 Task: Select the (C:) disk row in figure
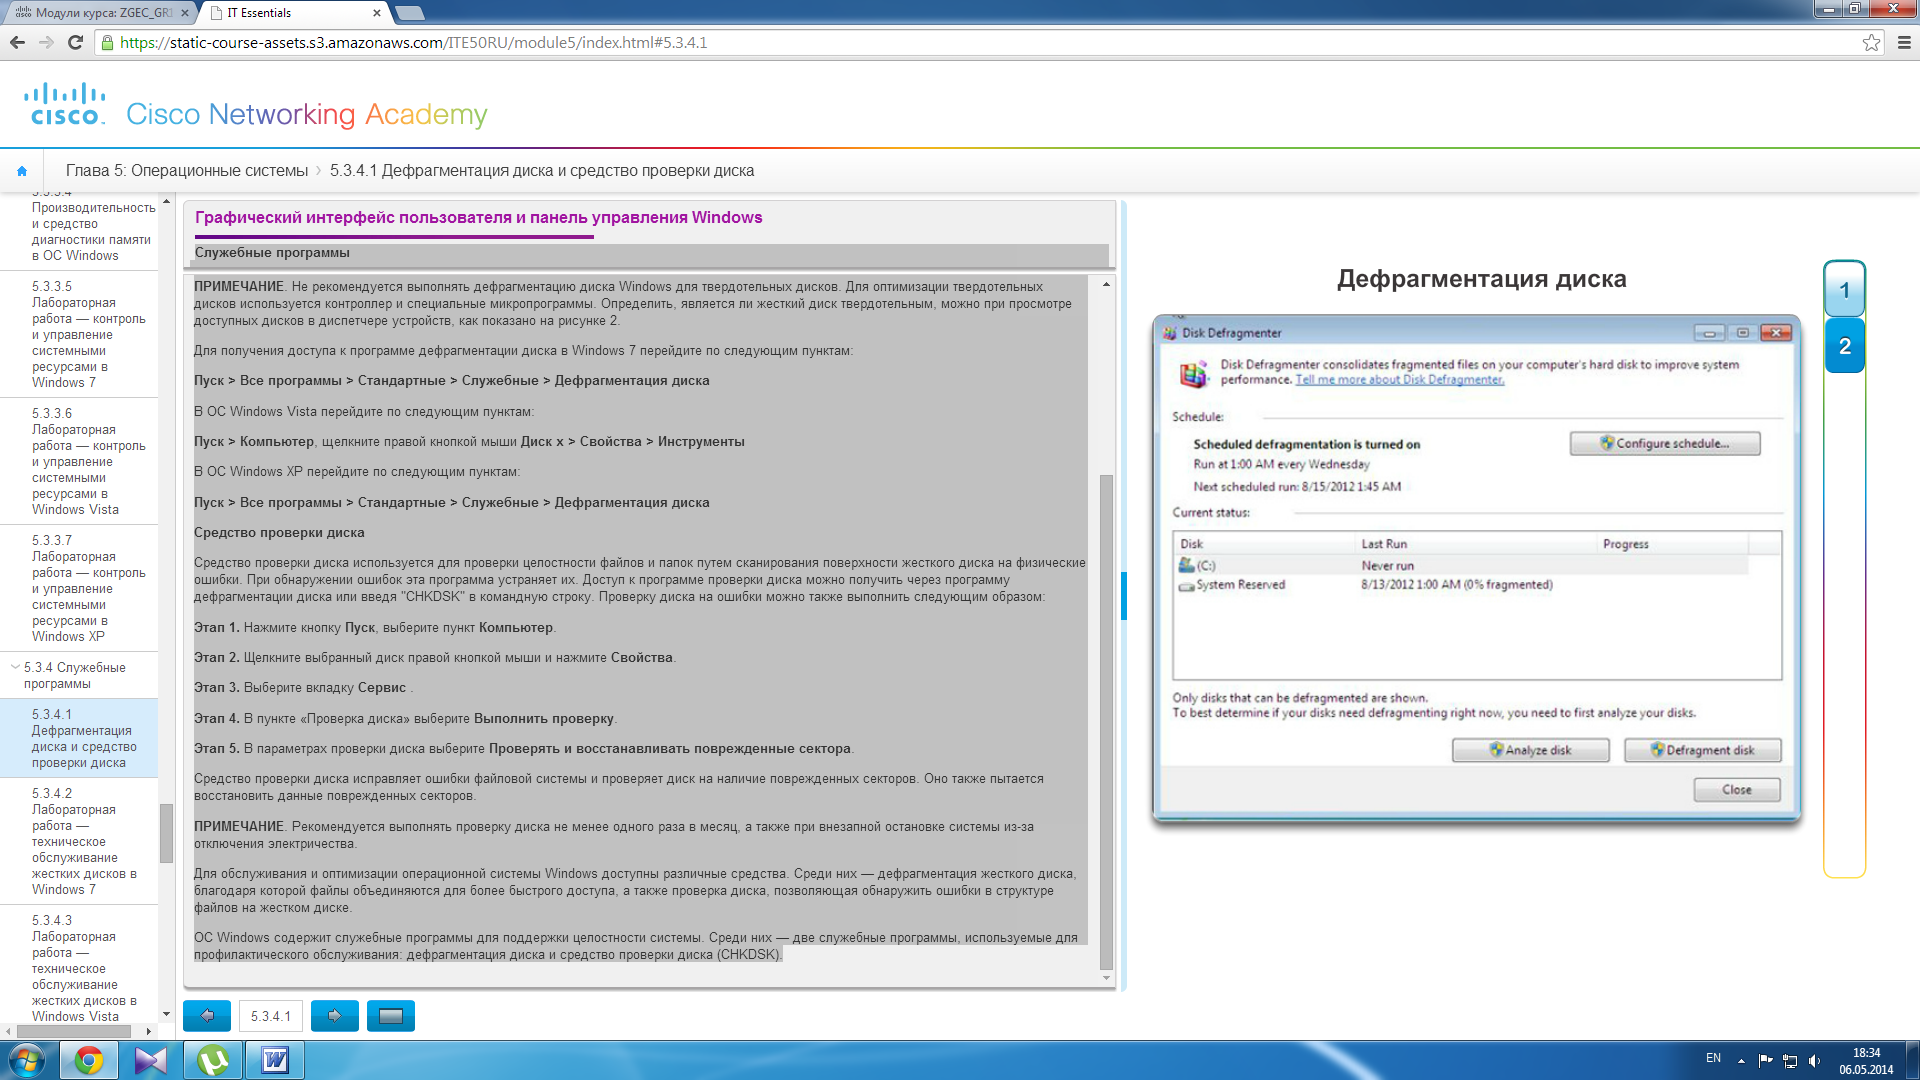pyautogui.click(x=1462, y=566)
